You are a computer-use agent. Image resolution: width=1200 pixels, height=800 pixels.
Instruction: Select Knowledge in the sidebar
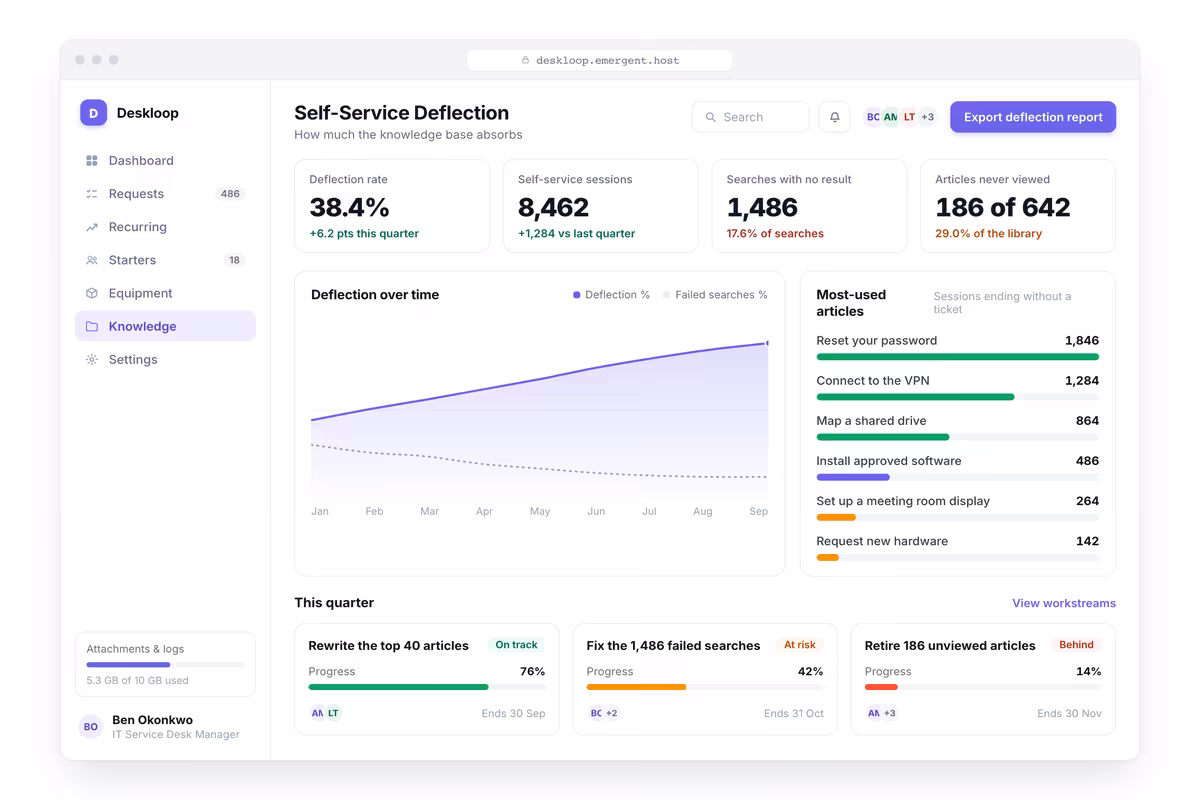(165, 326)
